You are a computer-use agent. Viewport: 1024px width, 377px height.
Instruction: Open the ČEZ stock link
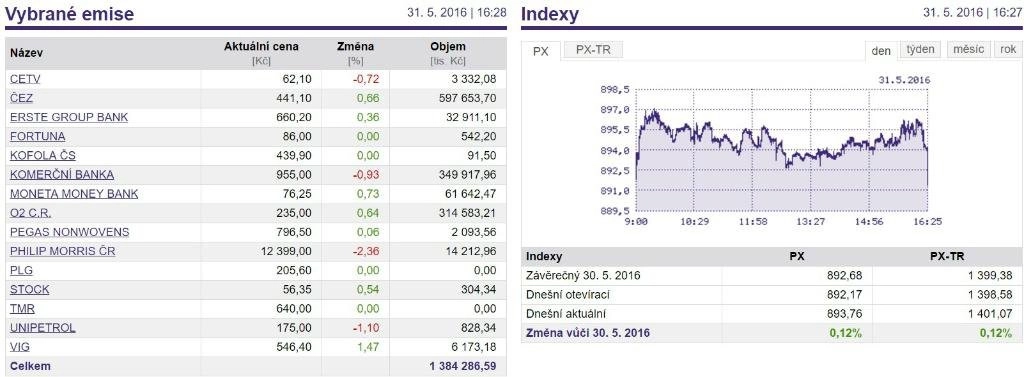22,98
